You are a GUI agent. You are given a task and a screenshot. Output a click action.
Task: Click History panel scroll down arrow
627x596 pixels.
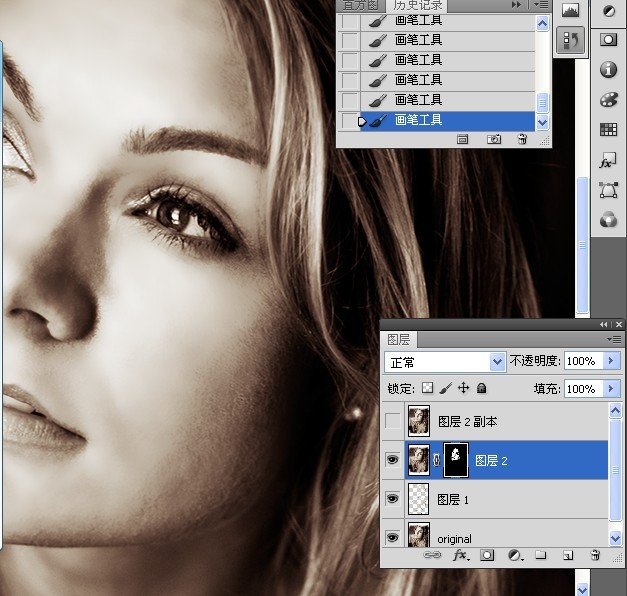[542, 122]
